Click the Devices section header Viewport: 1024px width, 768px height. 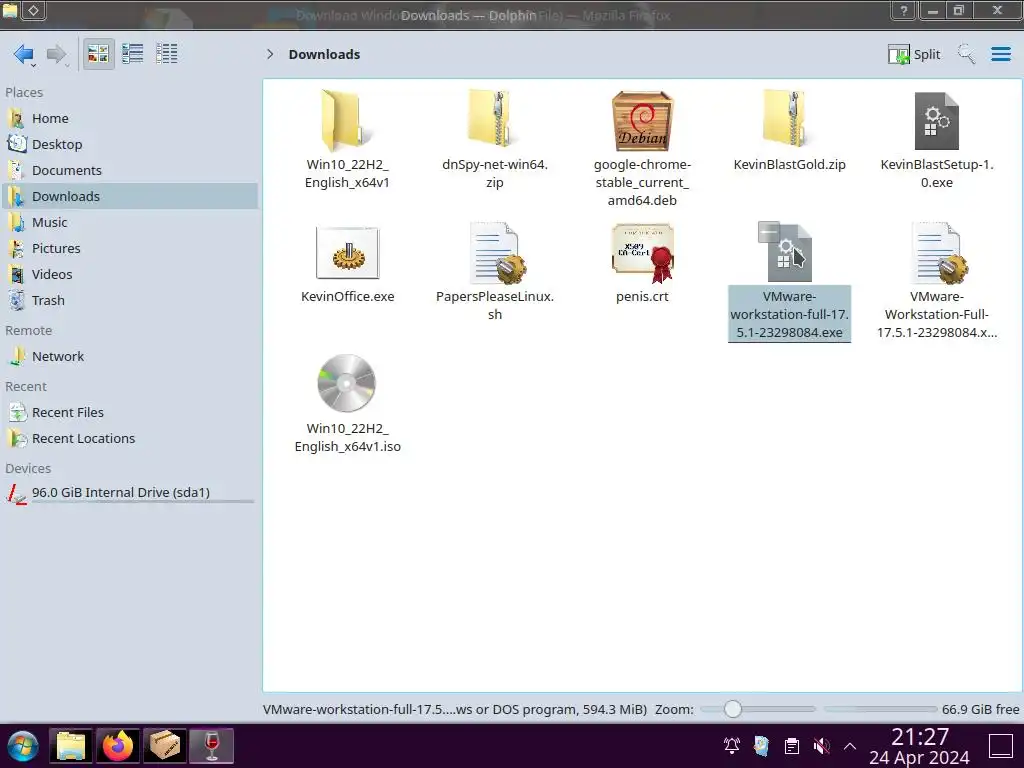pos(28,468)
